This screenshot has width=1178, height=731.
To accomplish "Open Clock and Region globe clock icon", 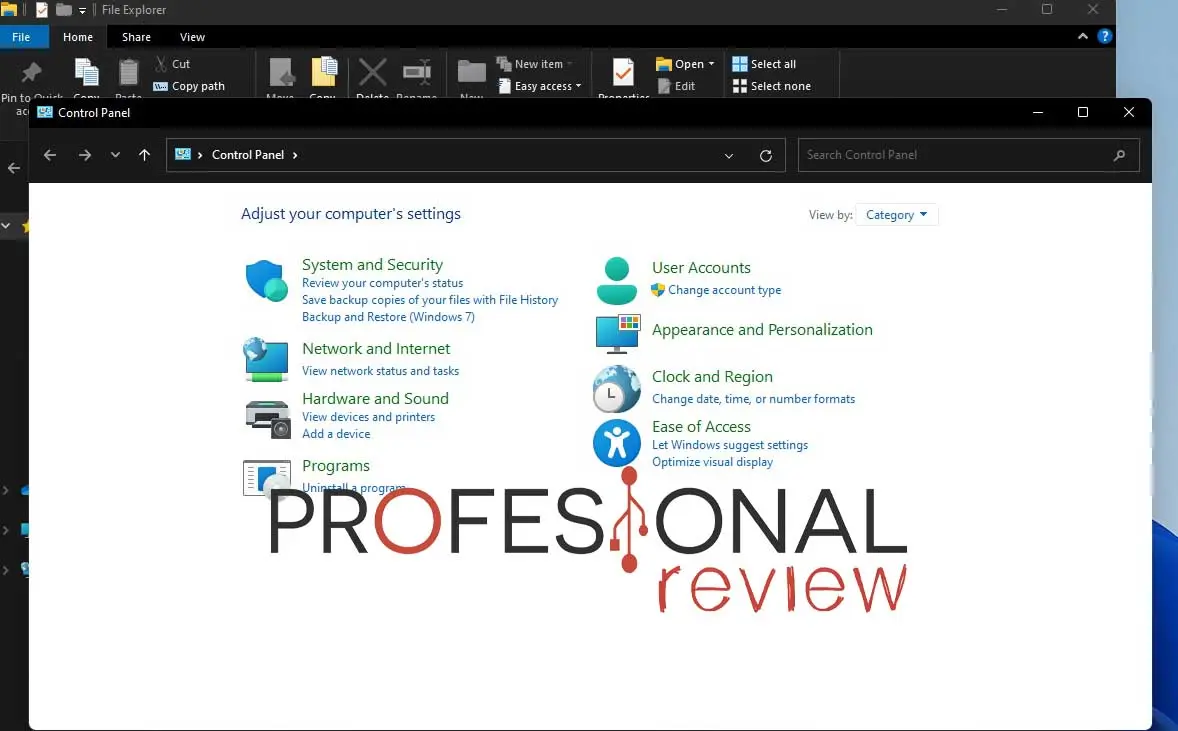I will coord(617,388).
